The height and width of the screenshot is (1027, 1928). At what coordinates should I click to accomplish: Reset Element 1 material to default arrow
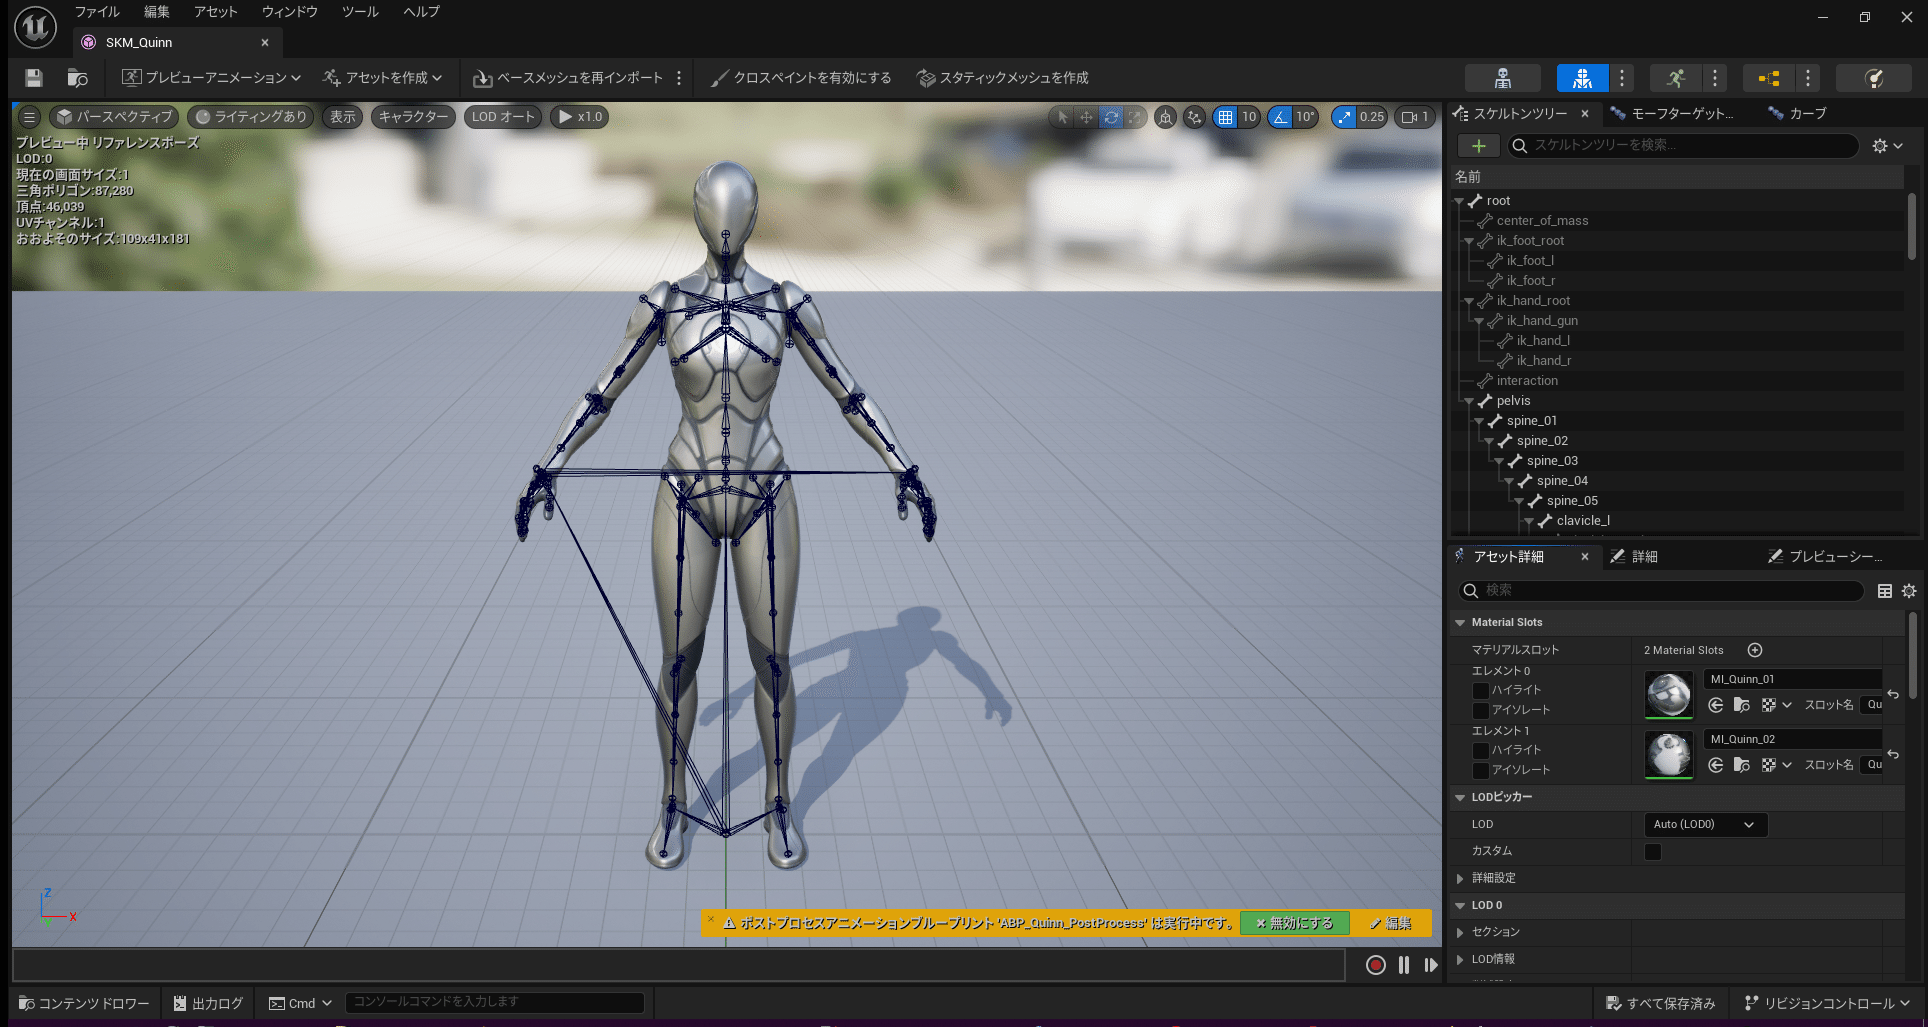pos(1893,754)
